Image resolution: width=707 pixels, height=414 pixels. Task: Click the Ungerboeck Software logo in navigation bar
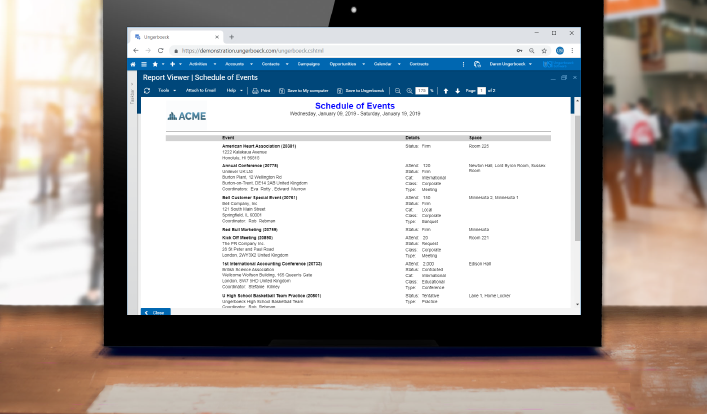coord(558,64)
